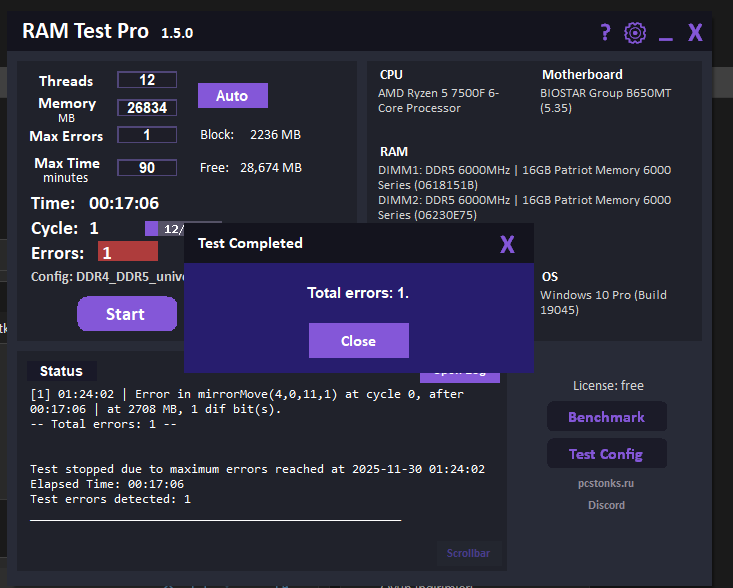Close RAM Test Pro with the top-right X
Viewport: 733px width, 588px height.
point(695,33)
